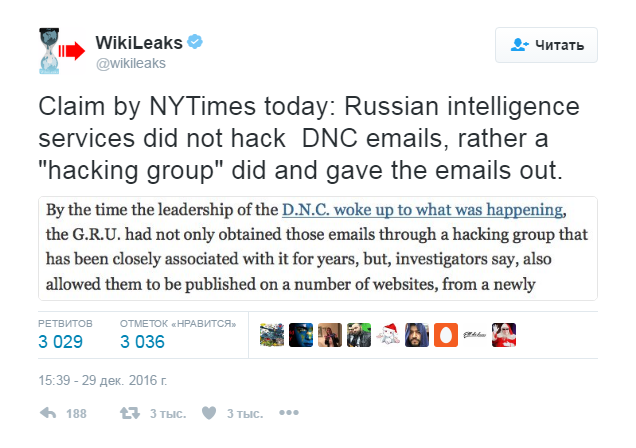Open the three-dots more options menu
Screen dimensions: 636x448
pyautogui.click(x=289, y=413)
